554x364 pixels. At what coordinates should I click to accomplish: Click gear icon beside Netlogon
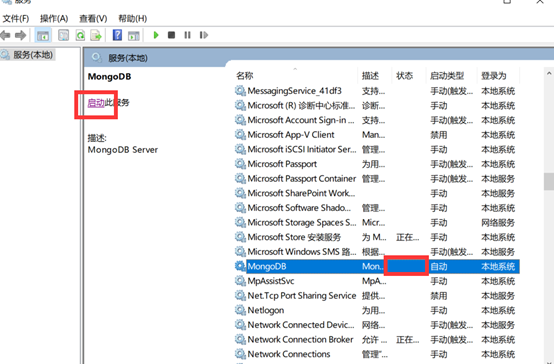[240, 310]
